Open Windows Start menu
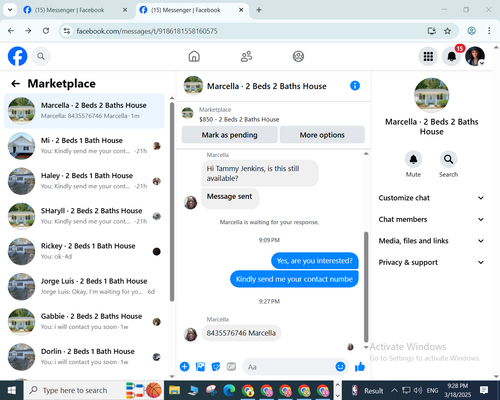The width and height of the screenshot is (500, 400). [x=12, y=390]
